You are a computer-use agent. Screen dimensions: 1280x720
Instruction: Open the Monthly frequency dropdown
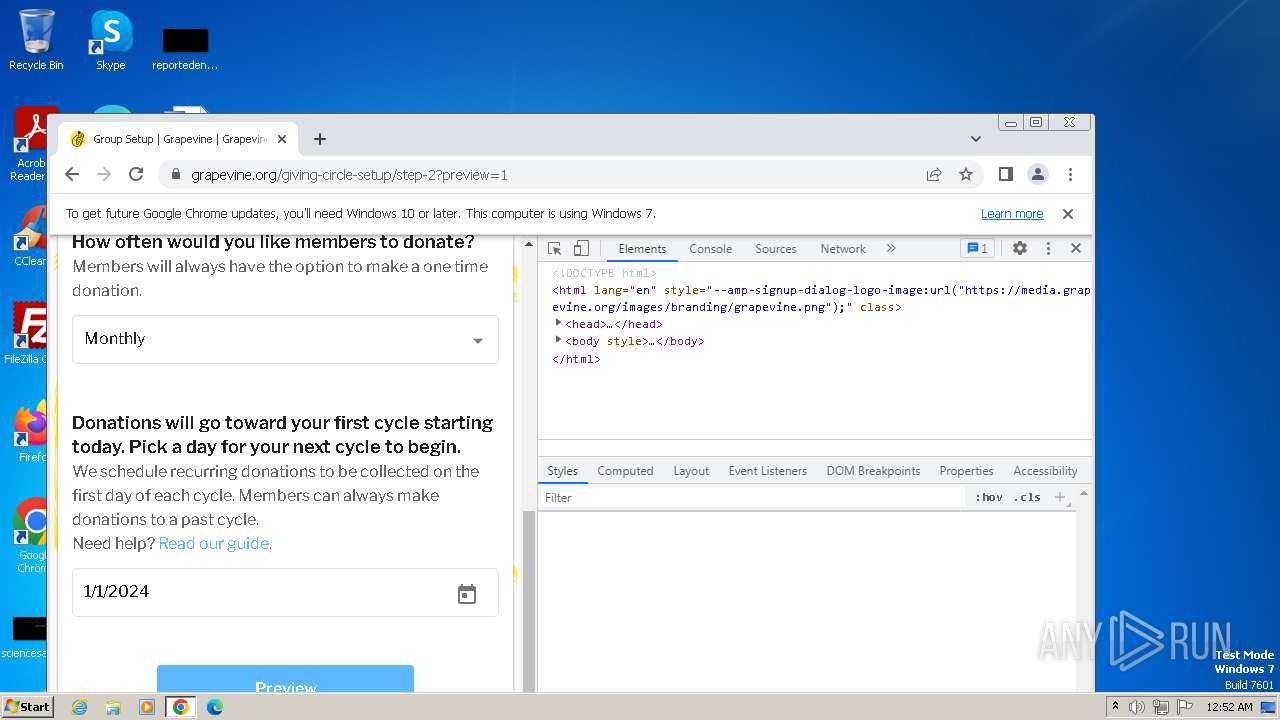pyautogui.click(x=285, y=339)
